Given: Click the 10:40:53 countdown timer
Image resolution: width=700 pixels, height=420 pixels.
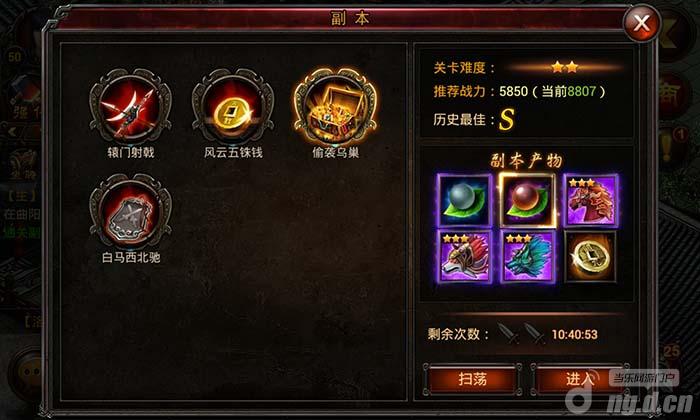Looking at the screenshot, I should click(575, 334).
